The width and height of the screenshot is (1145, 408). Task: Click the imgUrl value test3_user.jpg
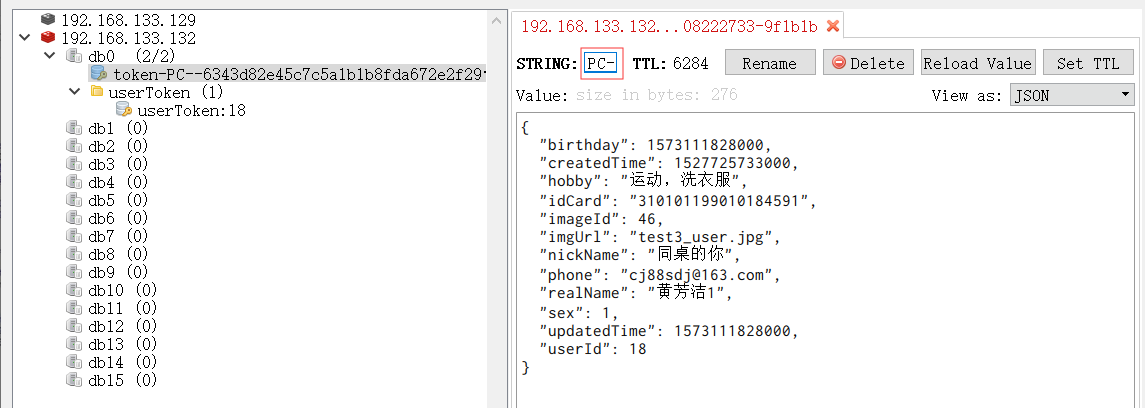pos(705,237)
